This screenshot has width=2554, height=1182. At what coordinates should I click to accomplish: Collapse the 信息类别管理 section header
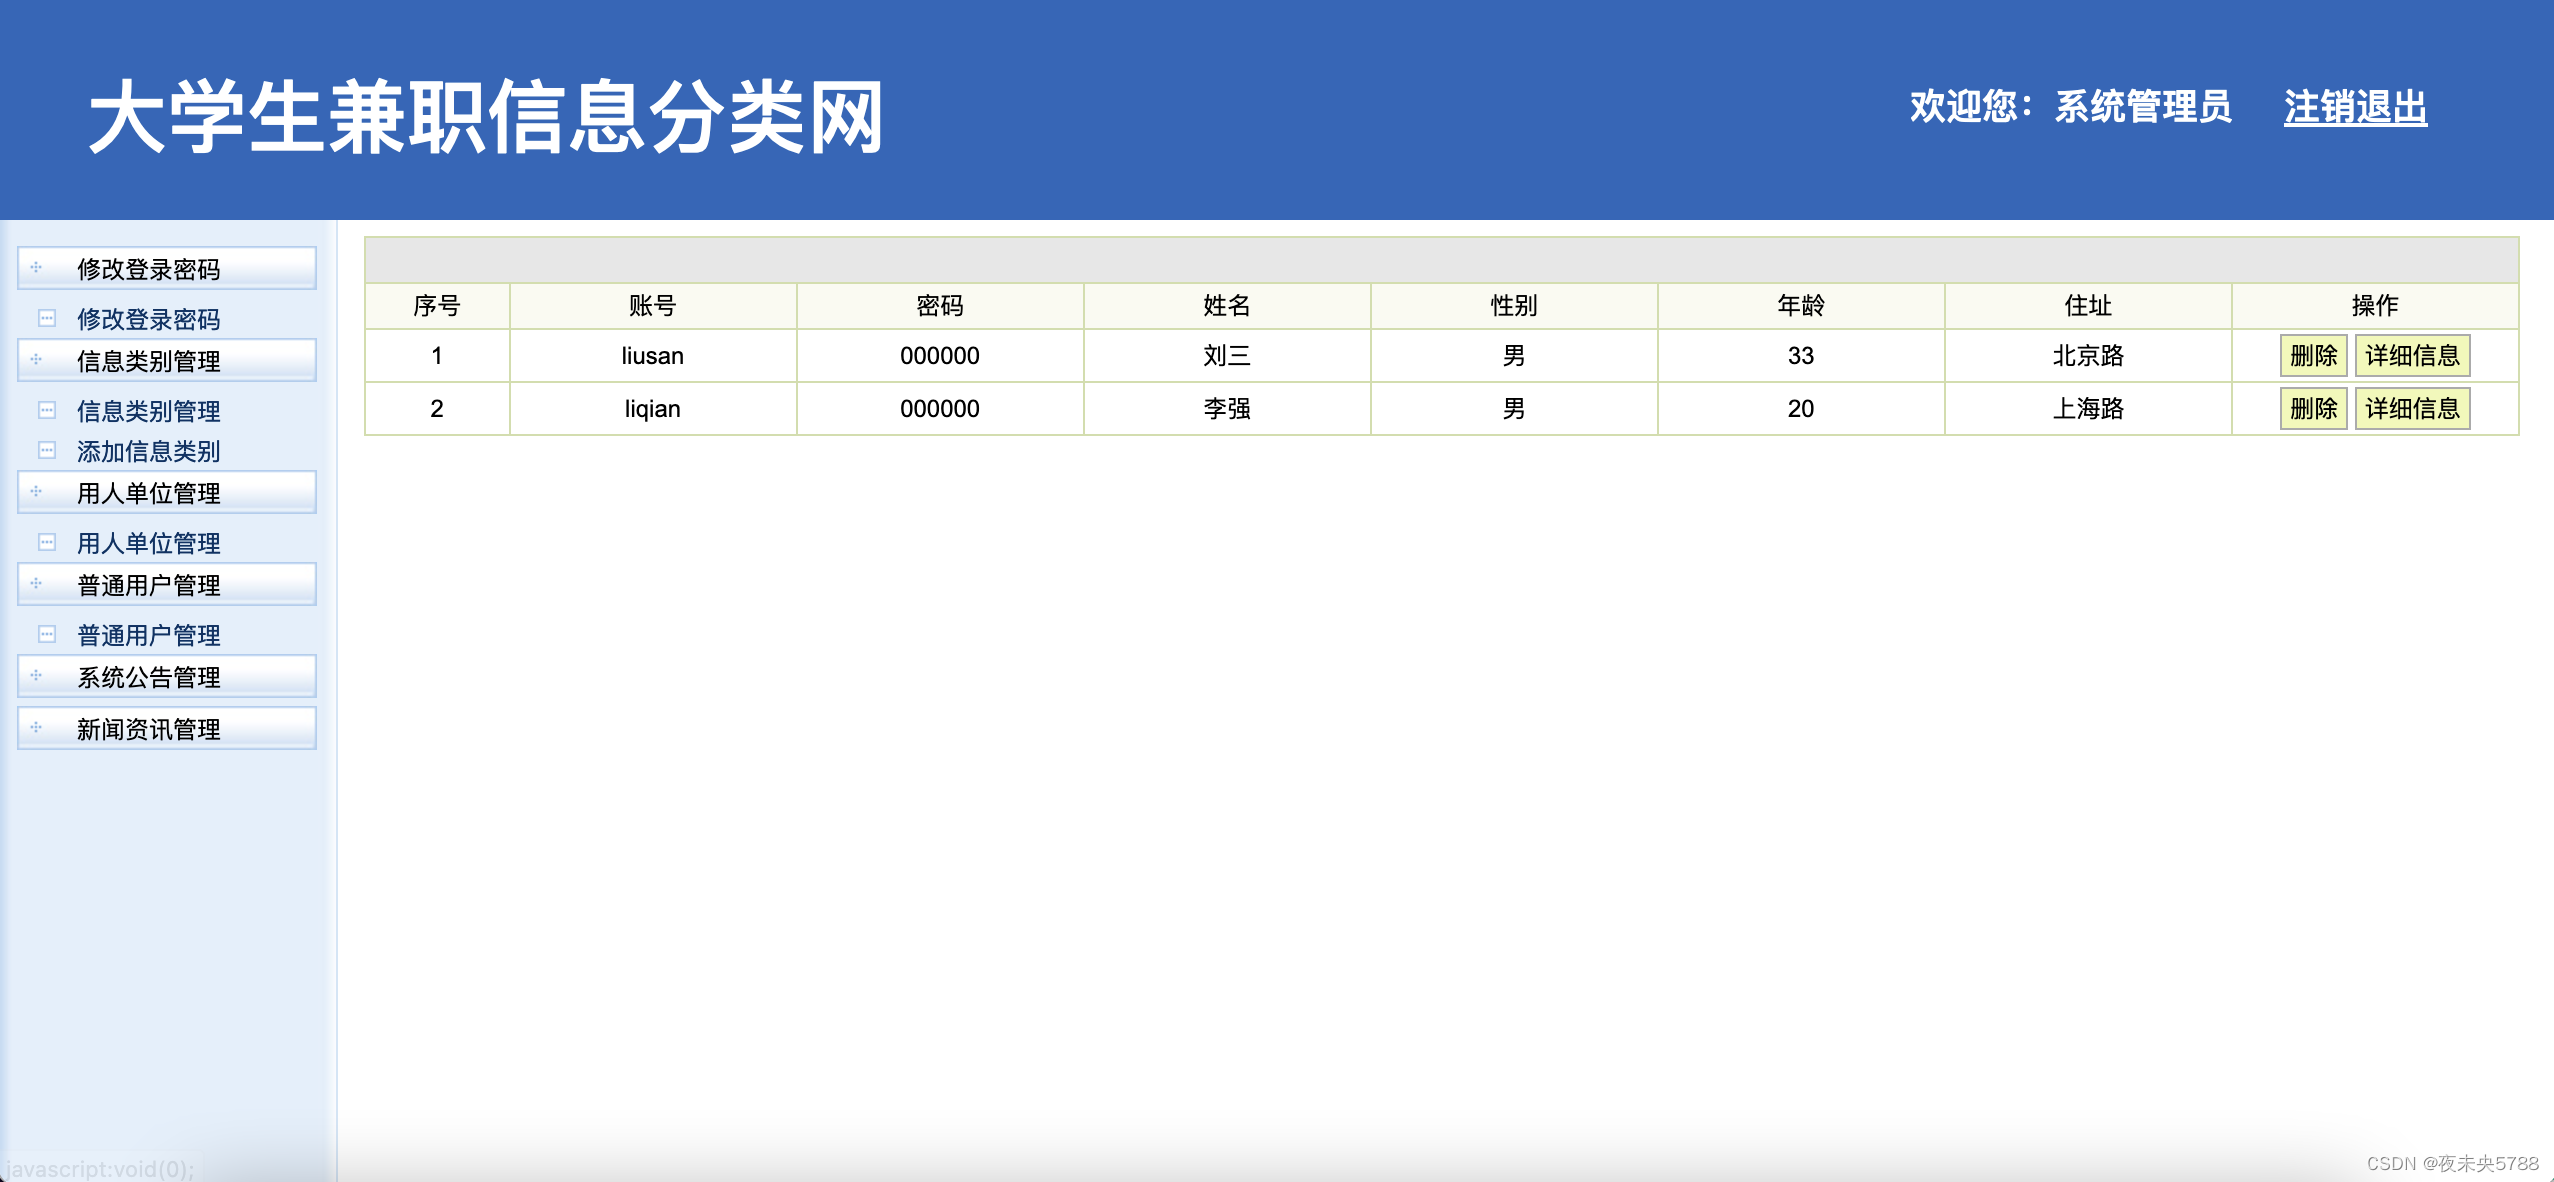point(149,361)
